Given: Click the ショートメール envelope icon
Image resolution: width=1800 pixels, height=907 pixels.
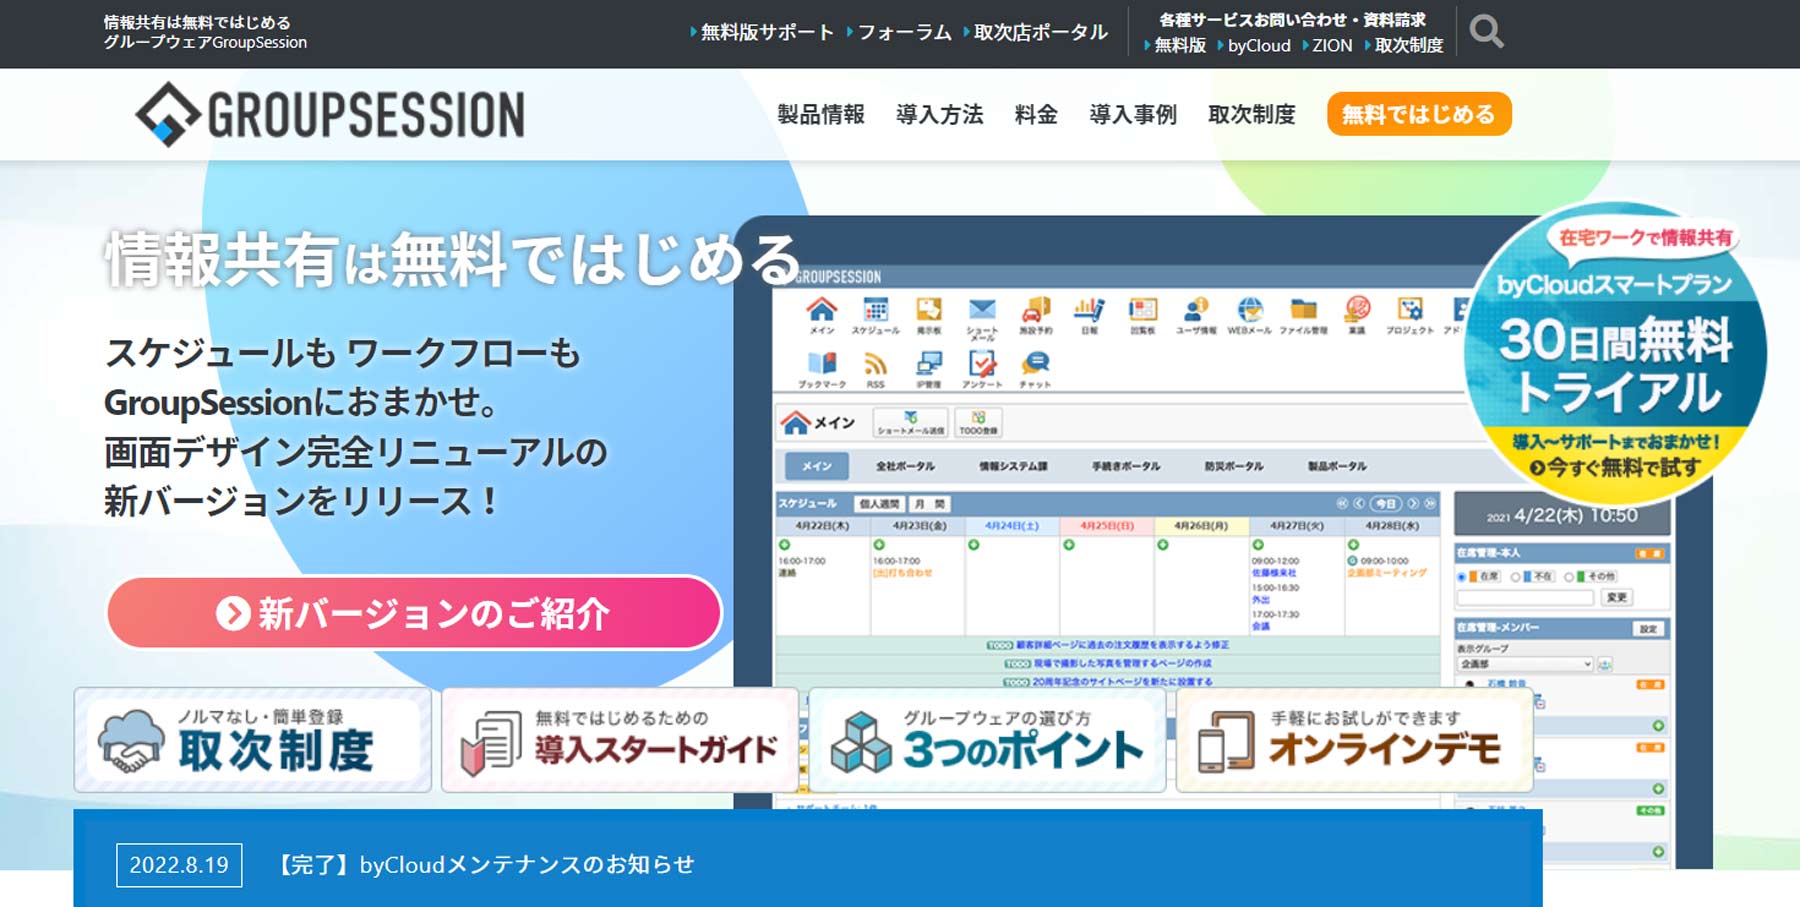Looking at the screenshot, I should point(982,312).
